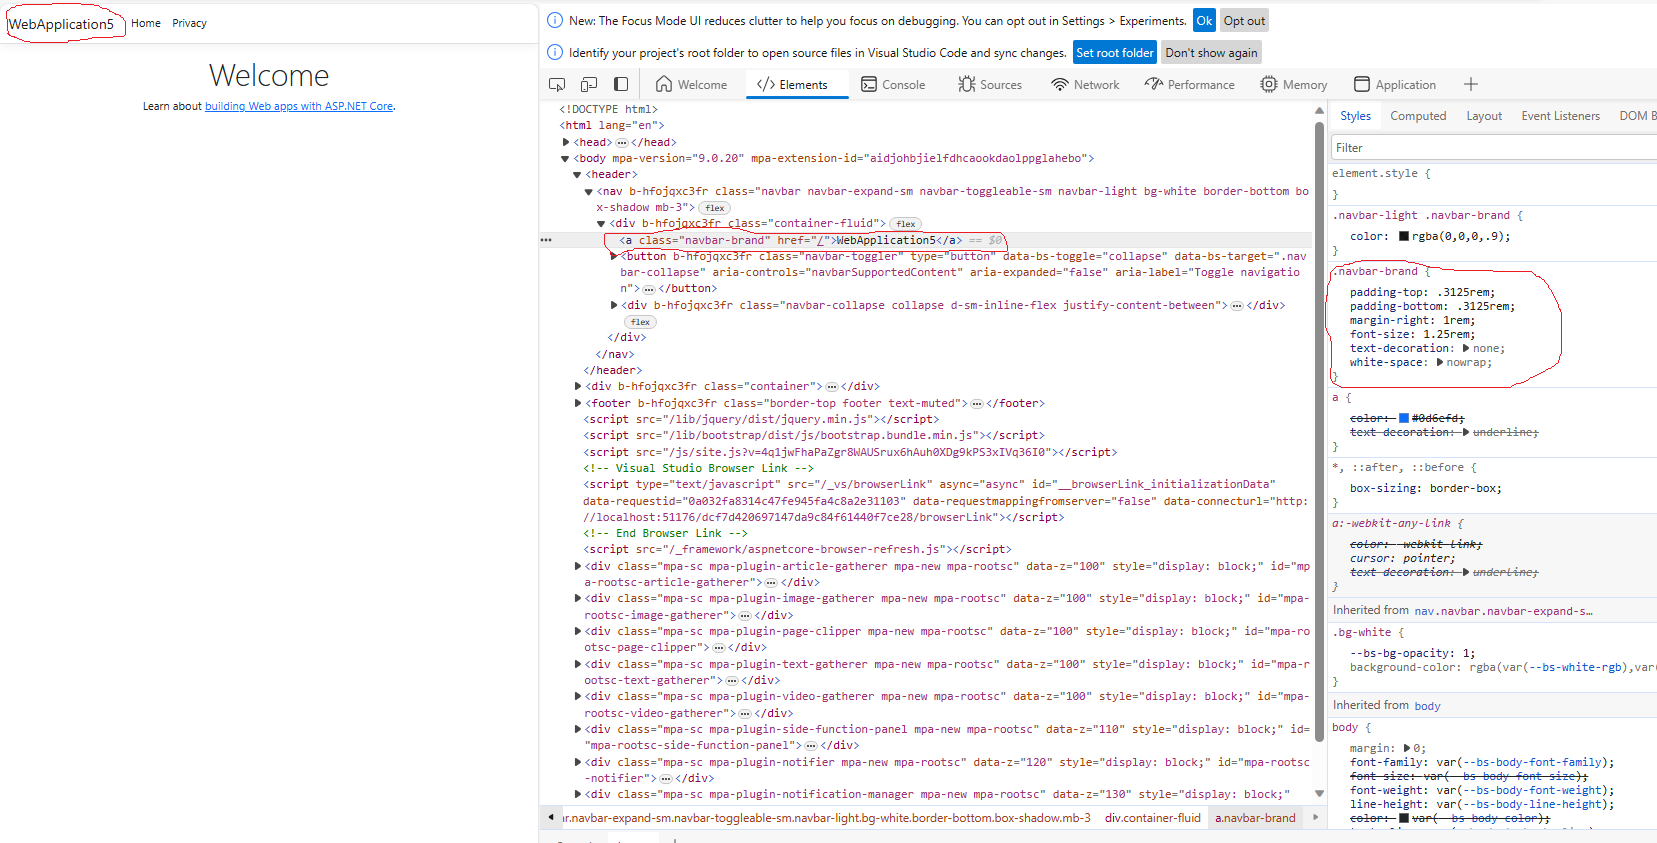
Task: Collapse the header element node
Action: (577, 175)
